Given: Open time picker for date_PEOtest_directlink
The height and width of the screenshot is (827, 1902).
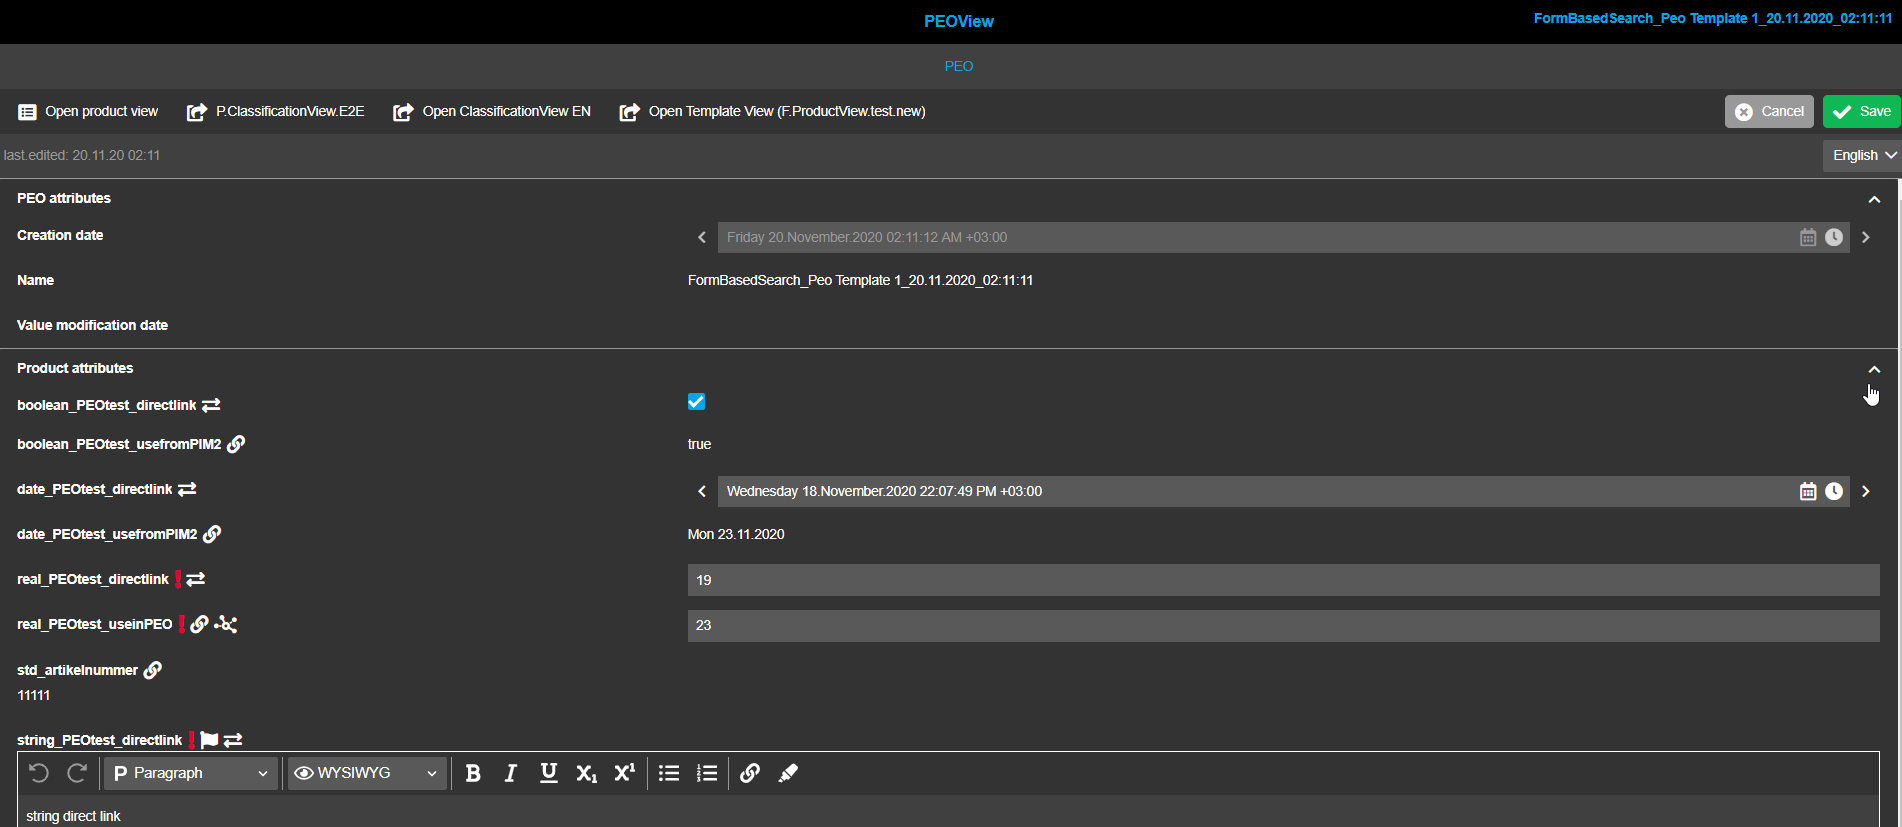Looking at the screenshot, I should click(1834, 491).
